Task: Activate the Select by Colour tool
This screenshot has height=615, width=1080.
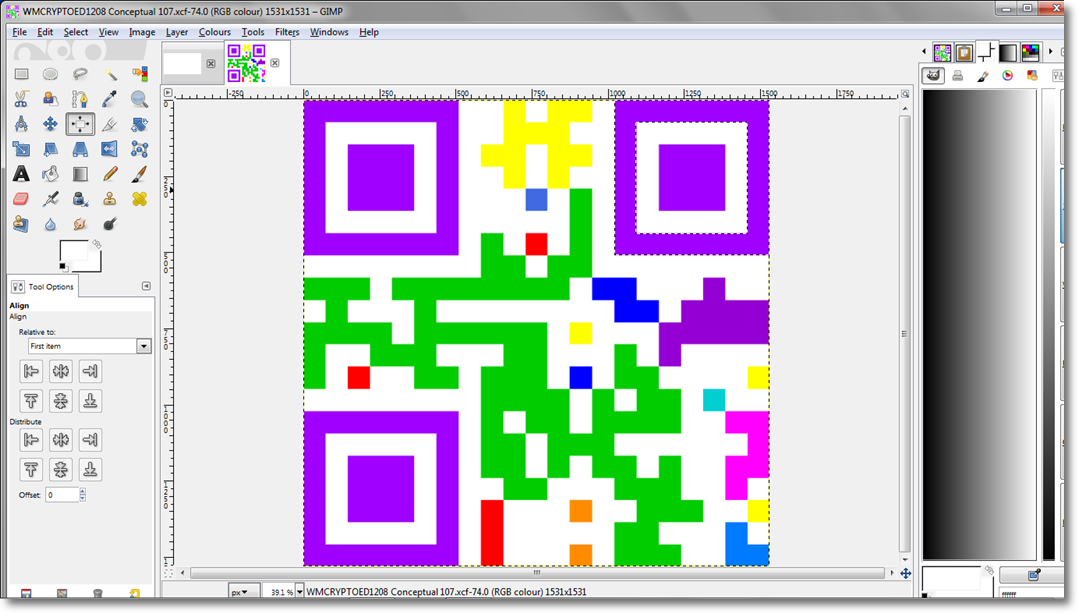Action: pos(139,74)
